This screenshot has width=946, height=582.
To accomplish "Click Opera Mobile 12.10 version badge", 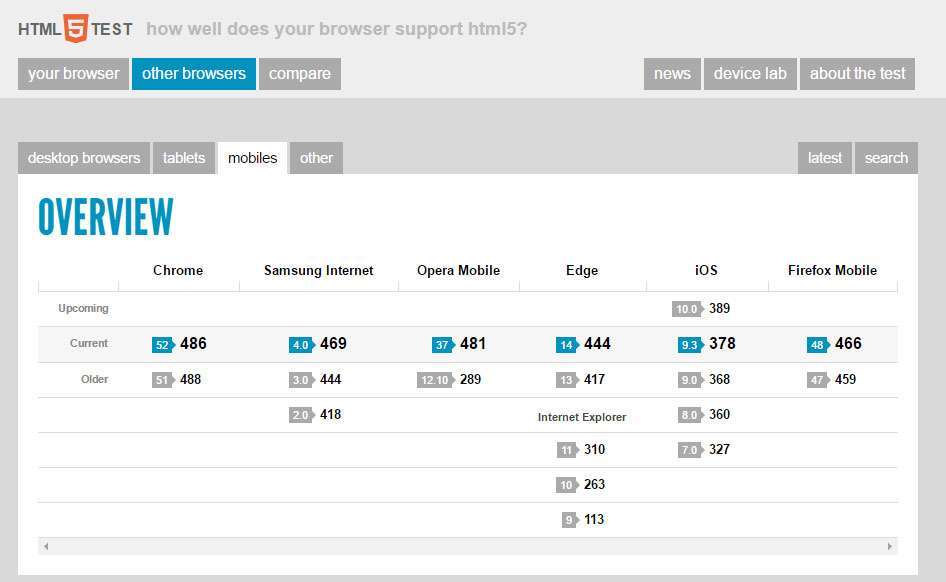I will pyautogui.click(x=436, y=380).
